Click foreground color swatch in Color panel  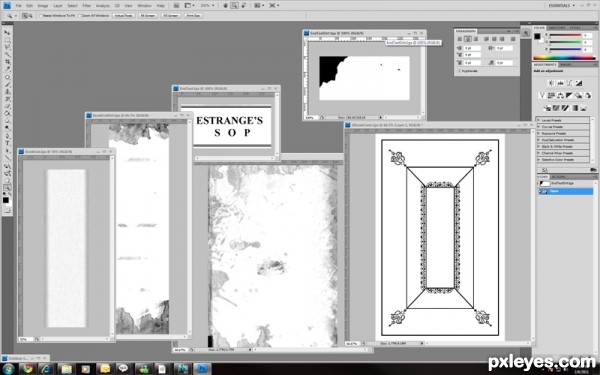pos(538,36)
